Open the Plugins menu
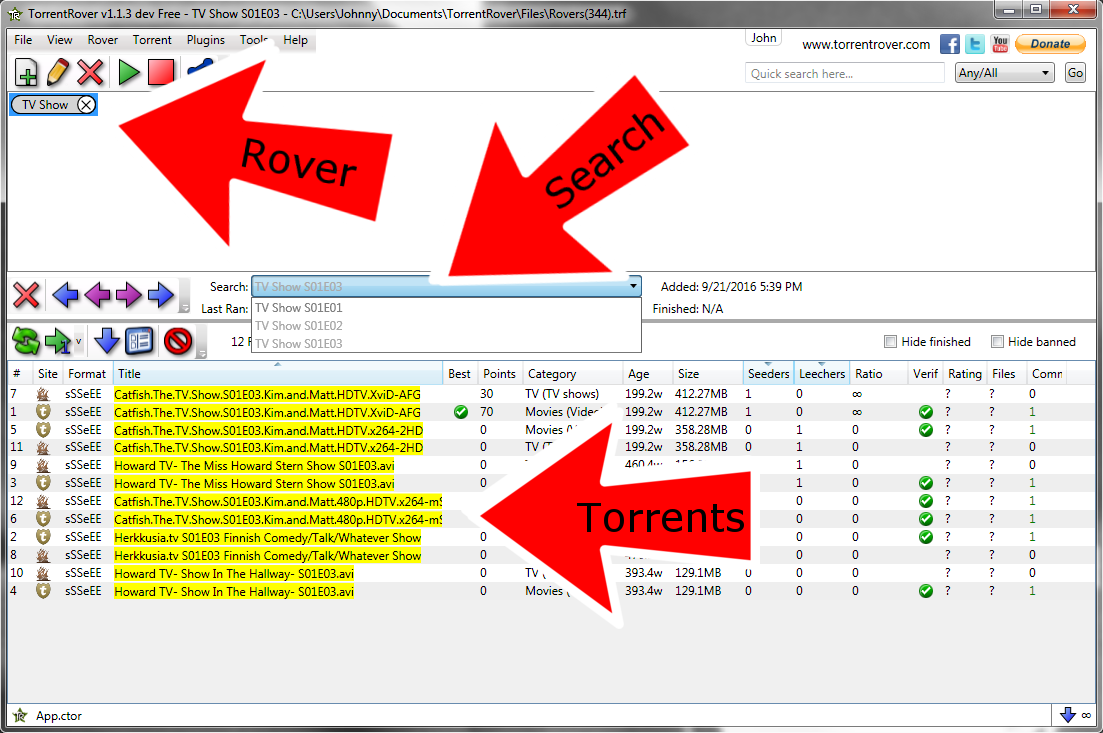The width and height of the screenshot is (1103, 733). (x=205, y=40)
